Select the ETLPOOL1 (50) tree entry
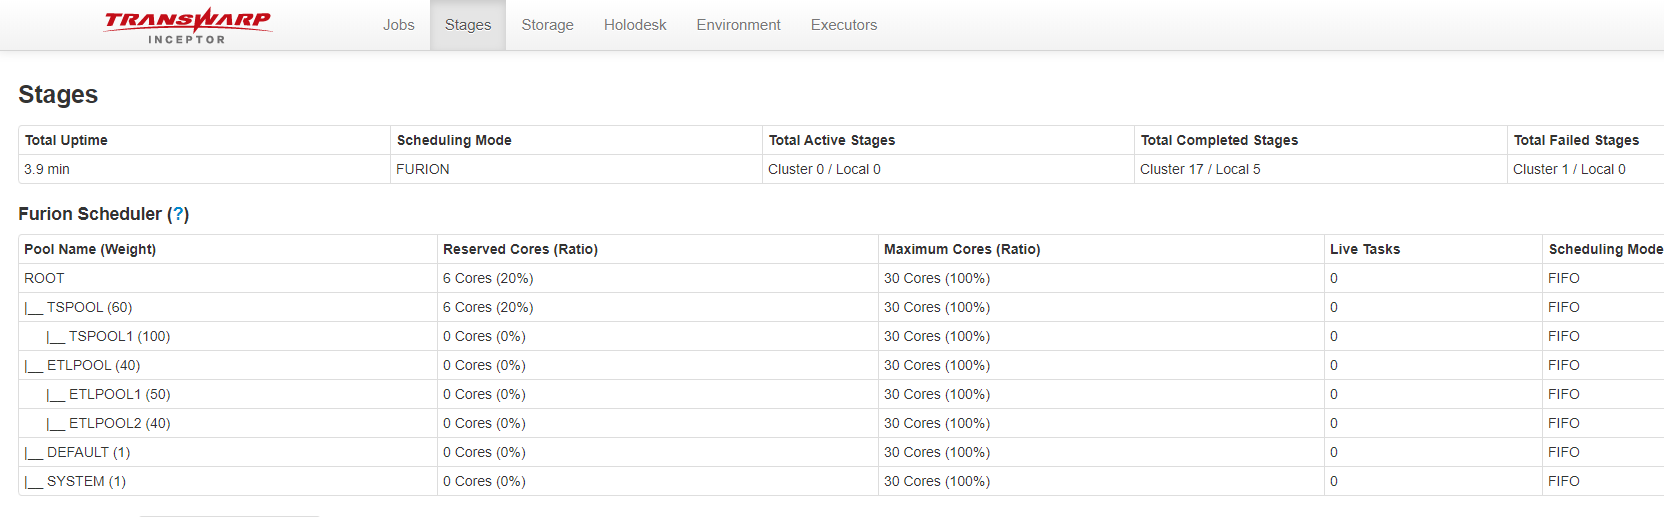The height and width of the screenshot is (517, 1664). point(119,394)
